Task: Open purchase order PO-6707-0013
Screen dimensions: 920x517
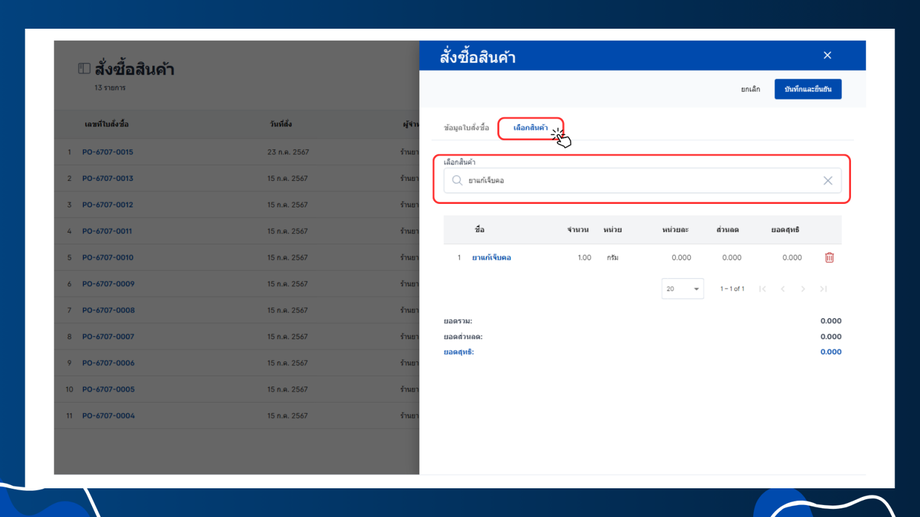Action: (x=107, y=178)
